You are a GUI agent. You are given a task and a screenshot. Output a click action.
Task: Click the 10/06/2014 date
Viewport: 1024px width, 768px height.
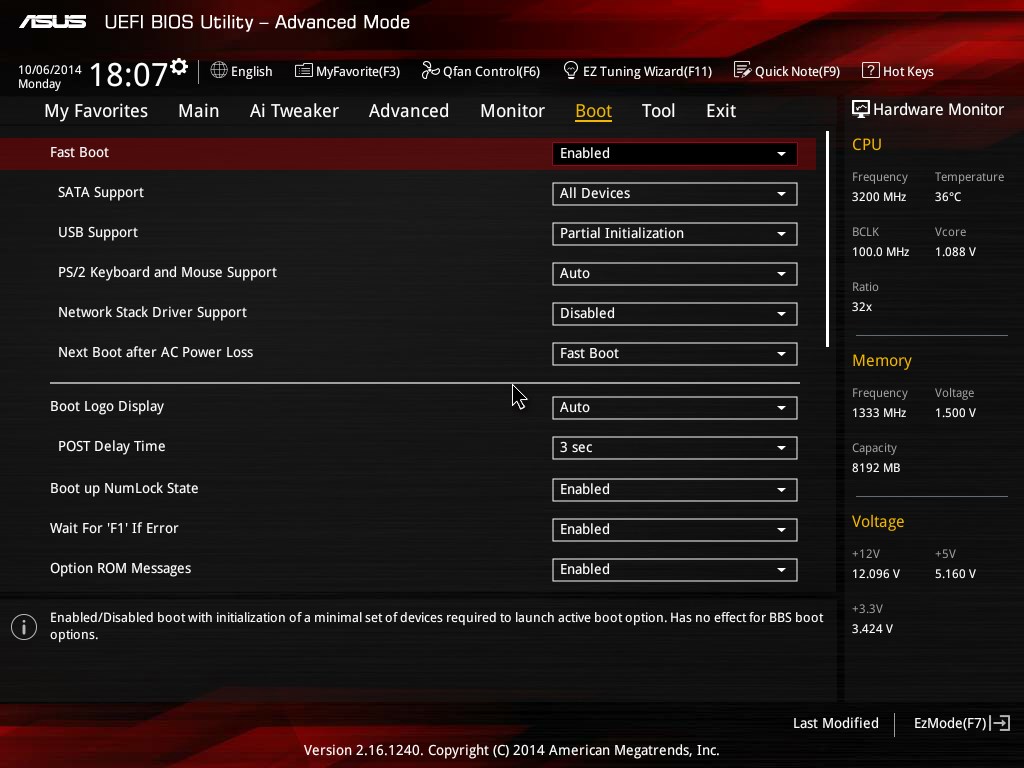(x=50, y=69)
